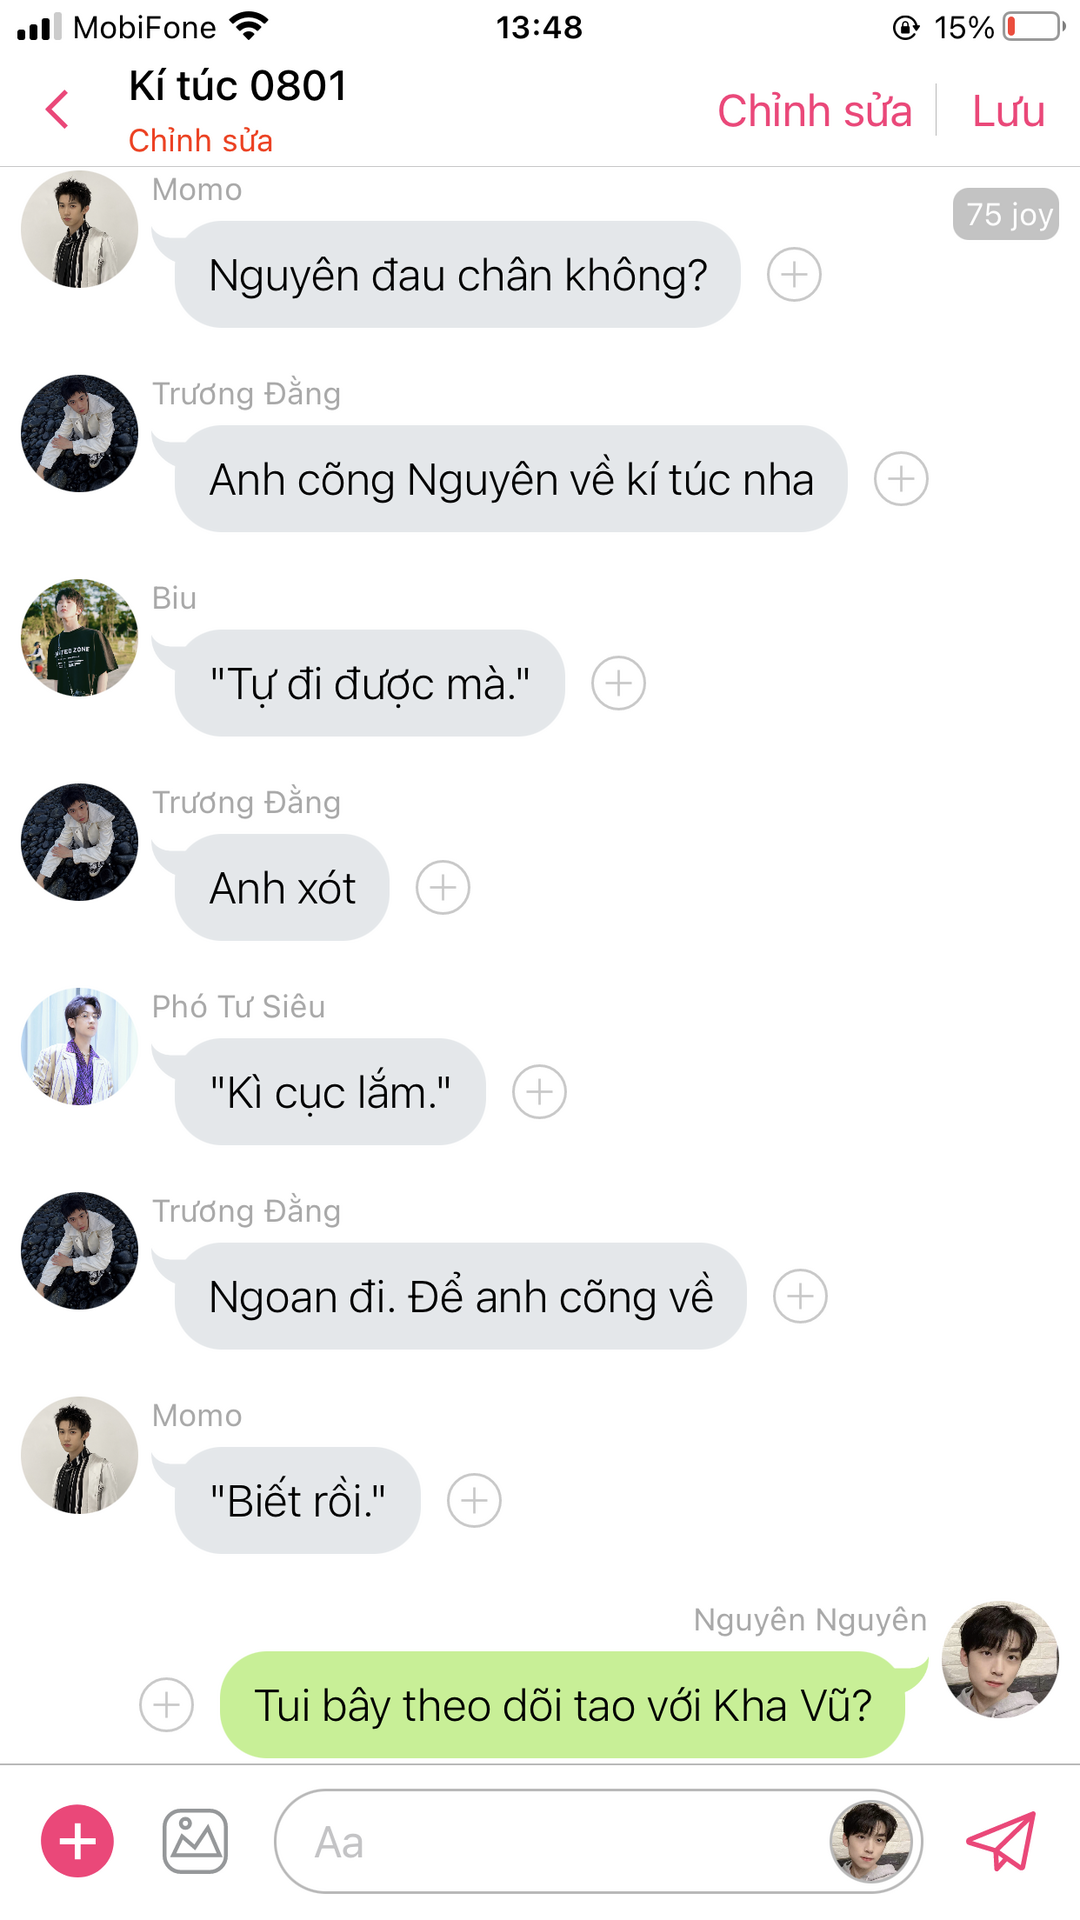Switch character via avatar in input field

(871, 1841)
